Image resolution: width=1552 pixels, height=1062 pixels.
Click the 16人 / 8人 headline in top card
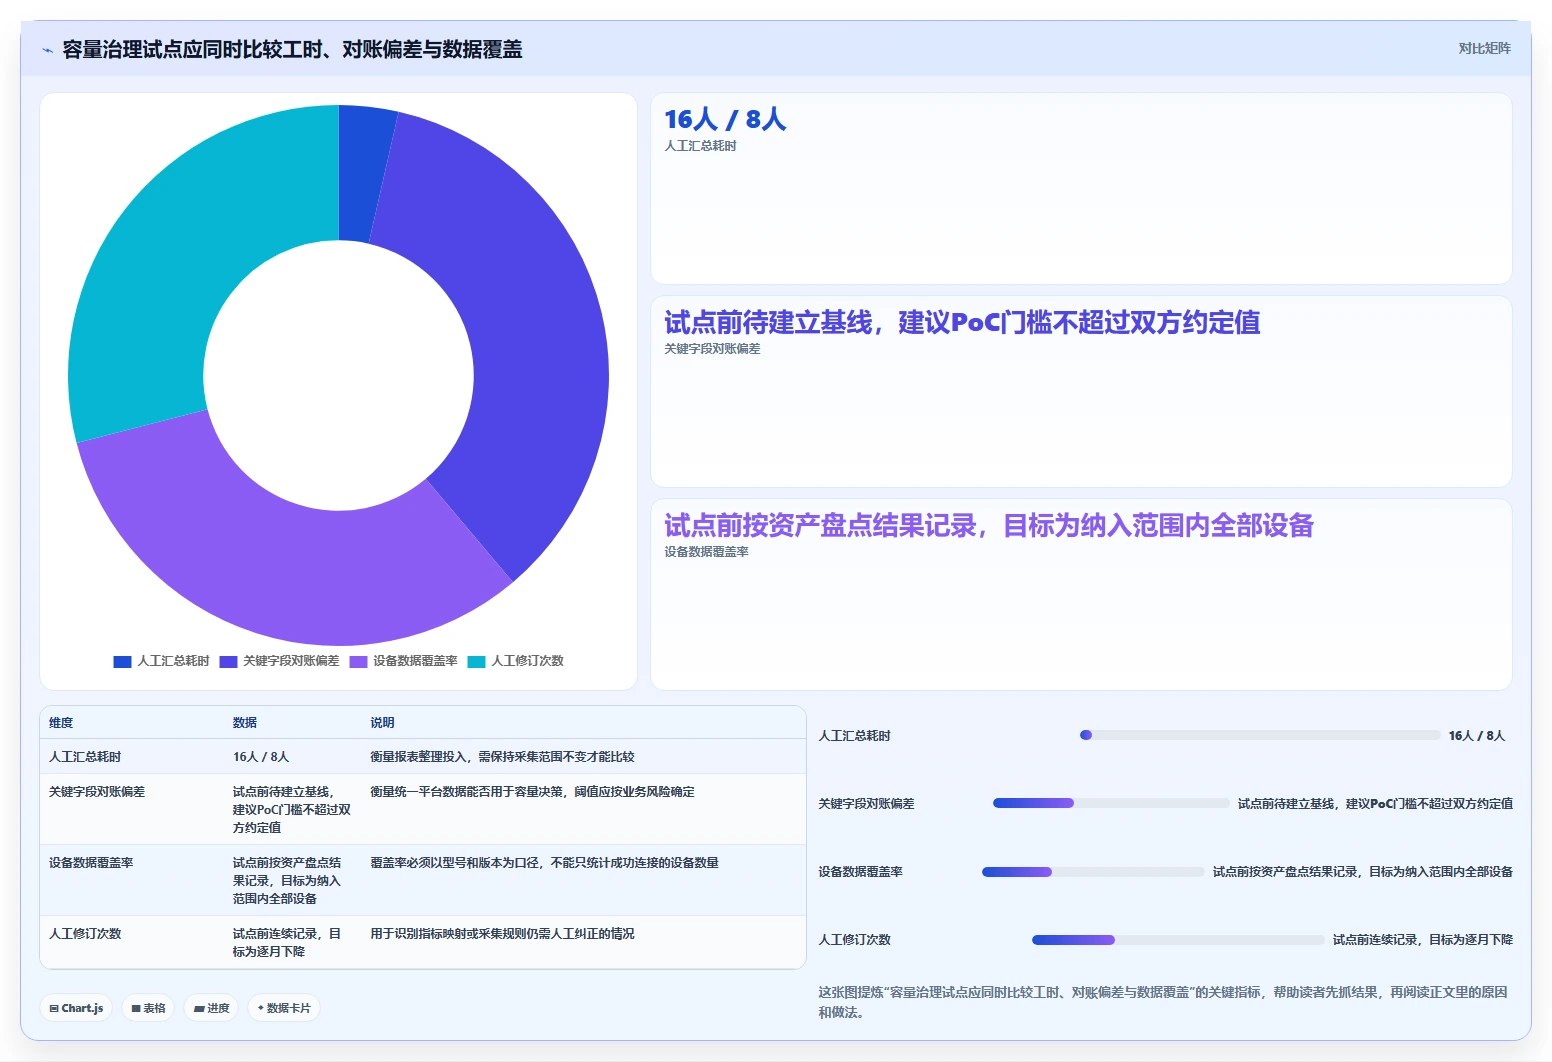pyautogui.click(x=725, y=120)
